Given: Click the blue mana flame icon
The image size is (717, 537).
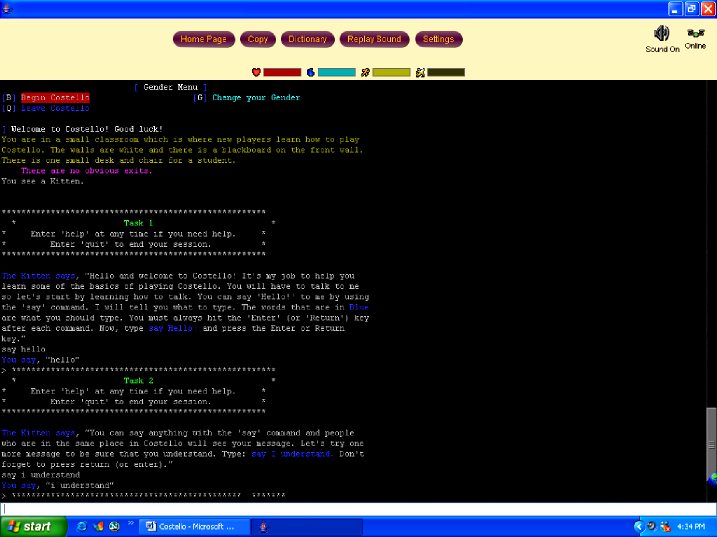Looking at the screenshot, I should pyautogui.click(x=310, y=72).
